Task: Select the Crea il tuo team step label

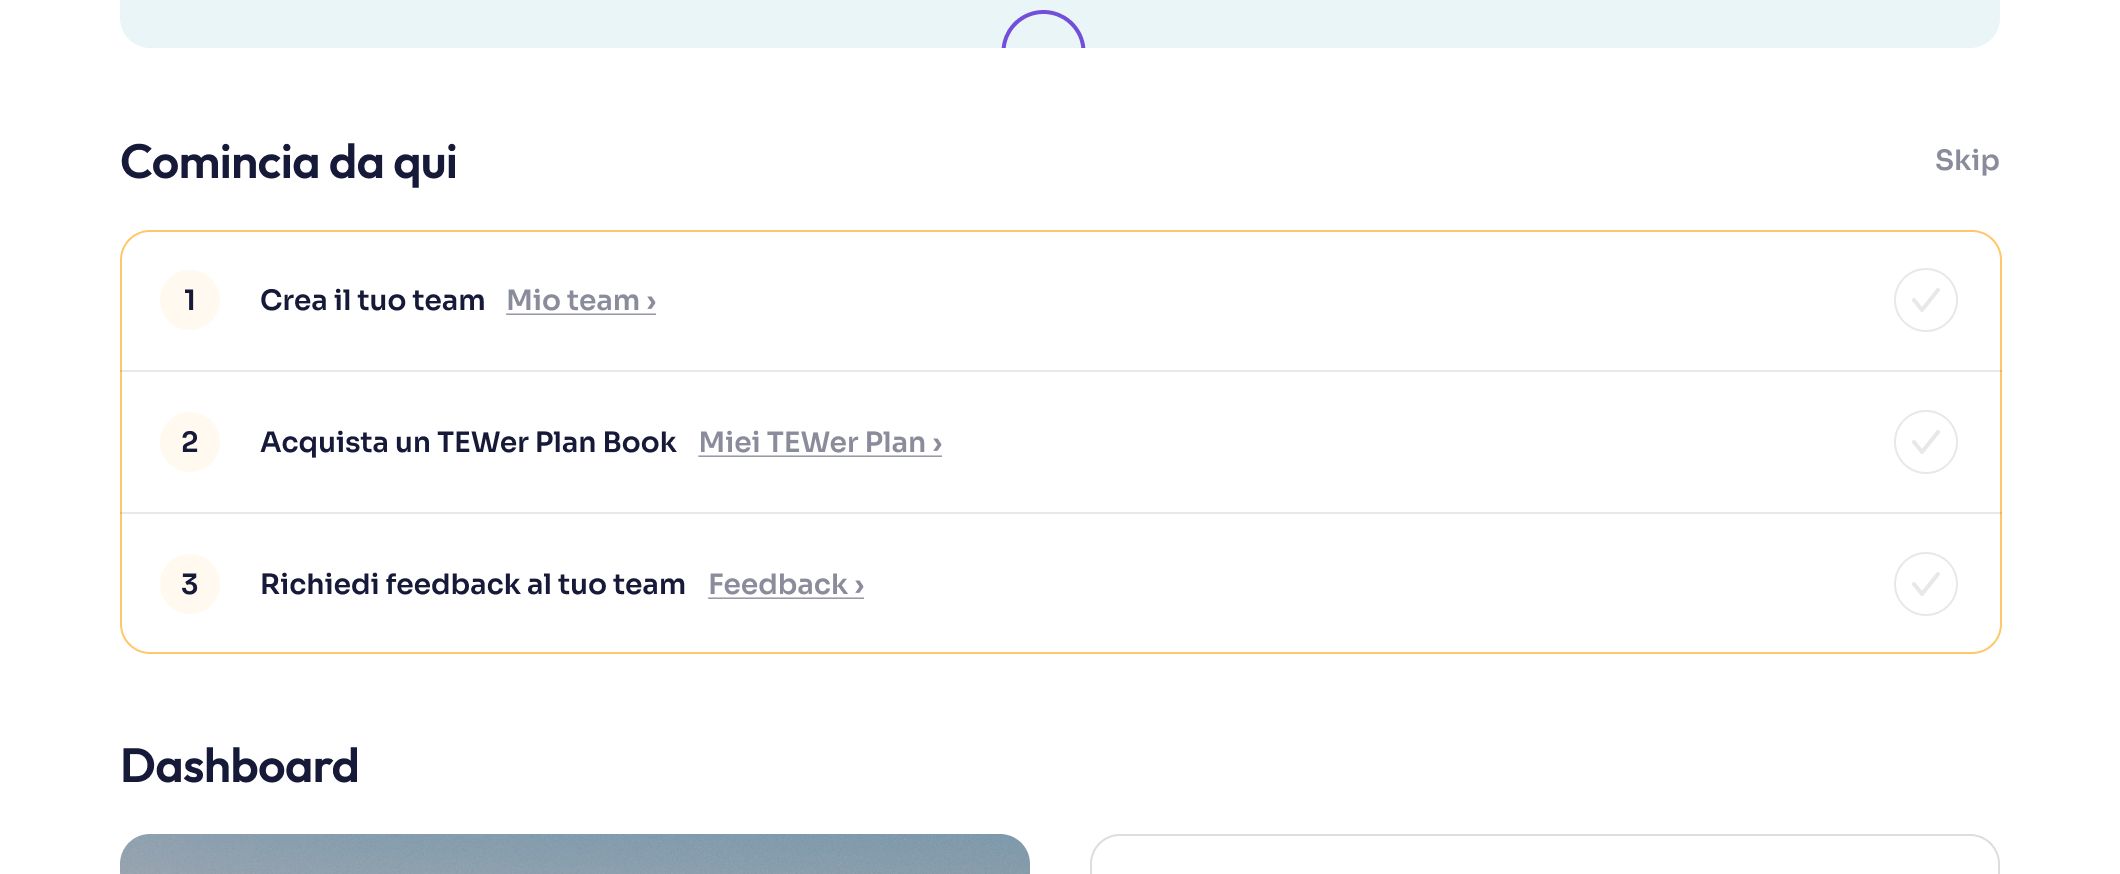Action: click(372, 300)
